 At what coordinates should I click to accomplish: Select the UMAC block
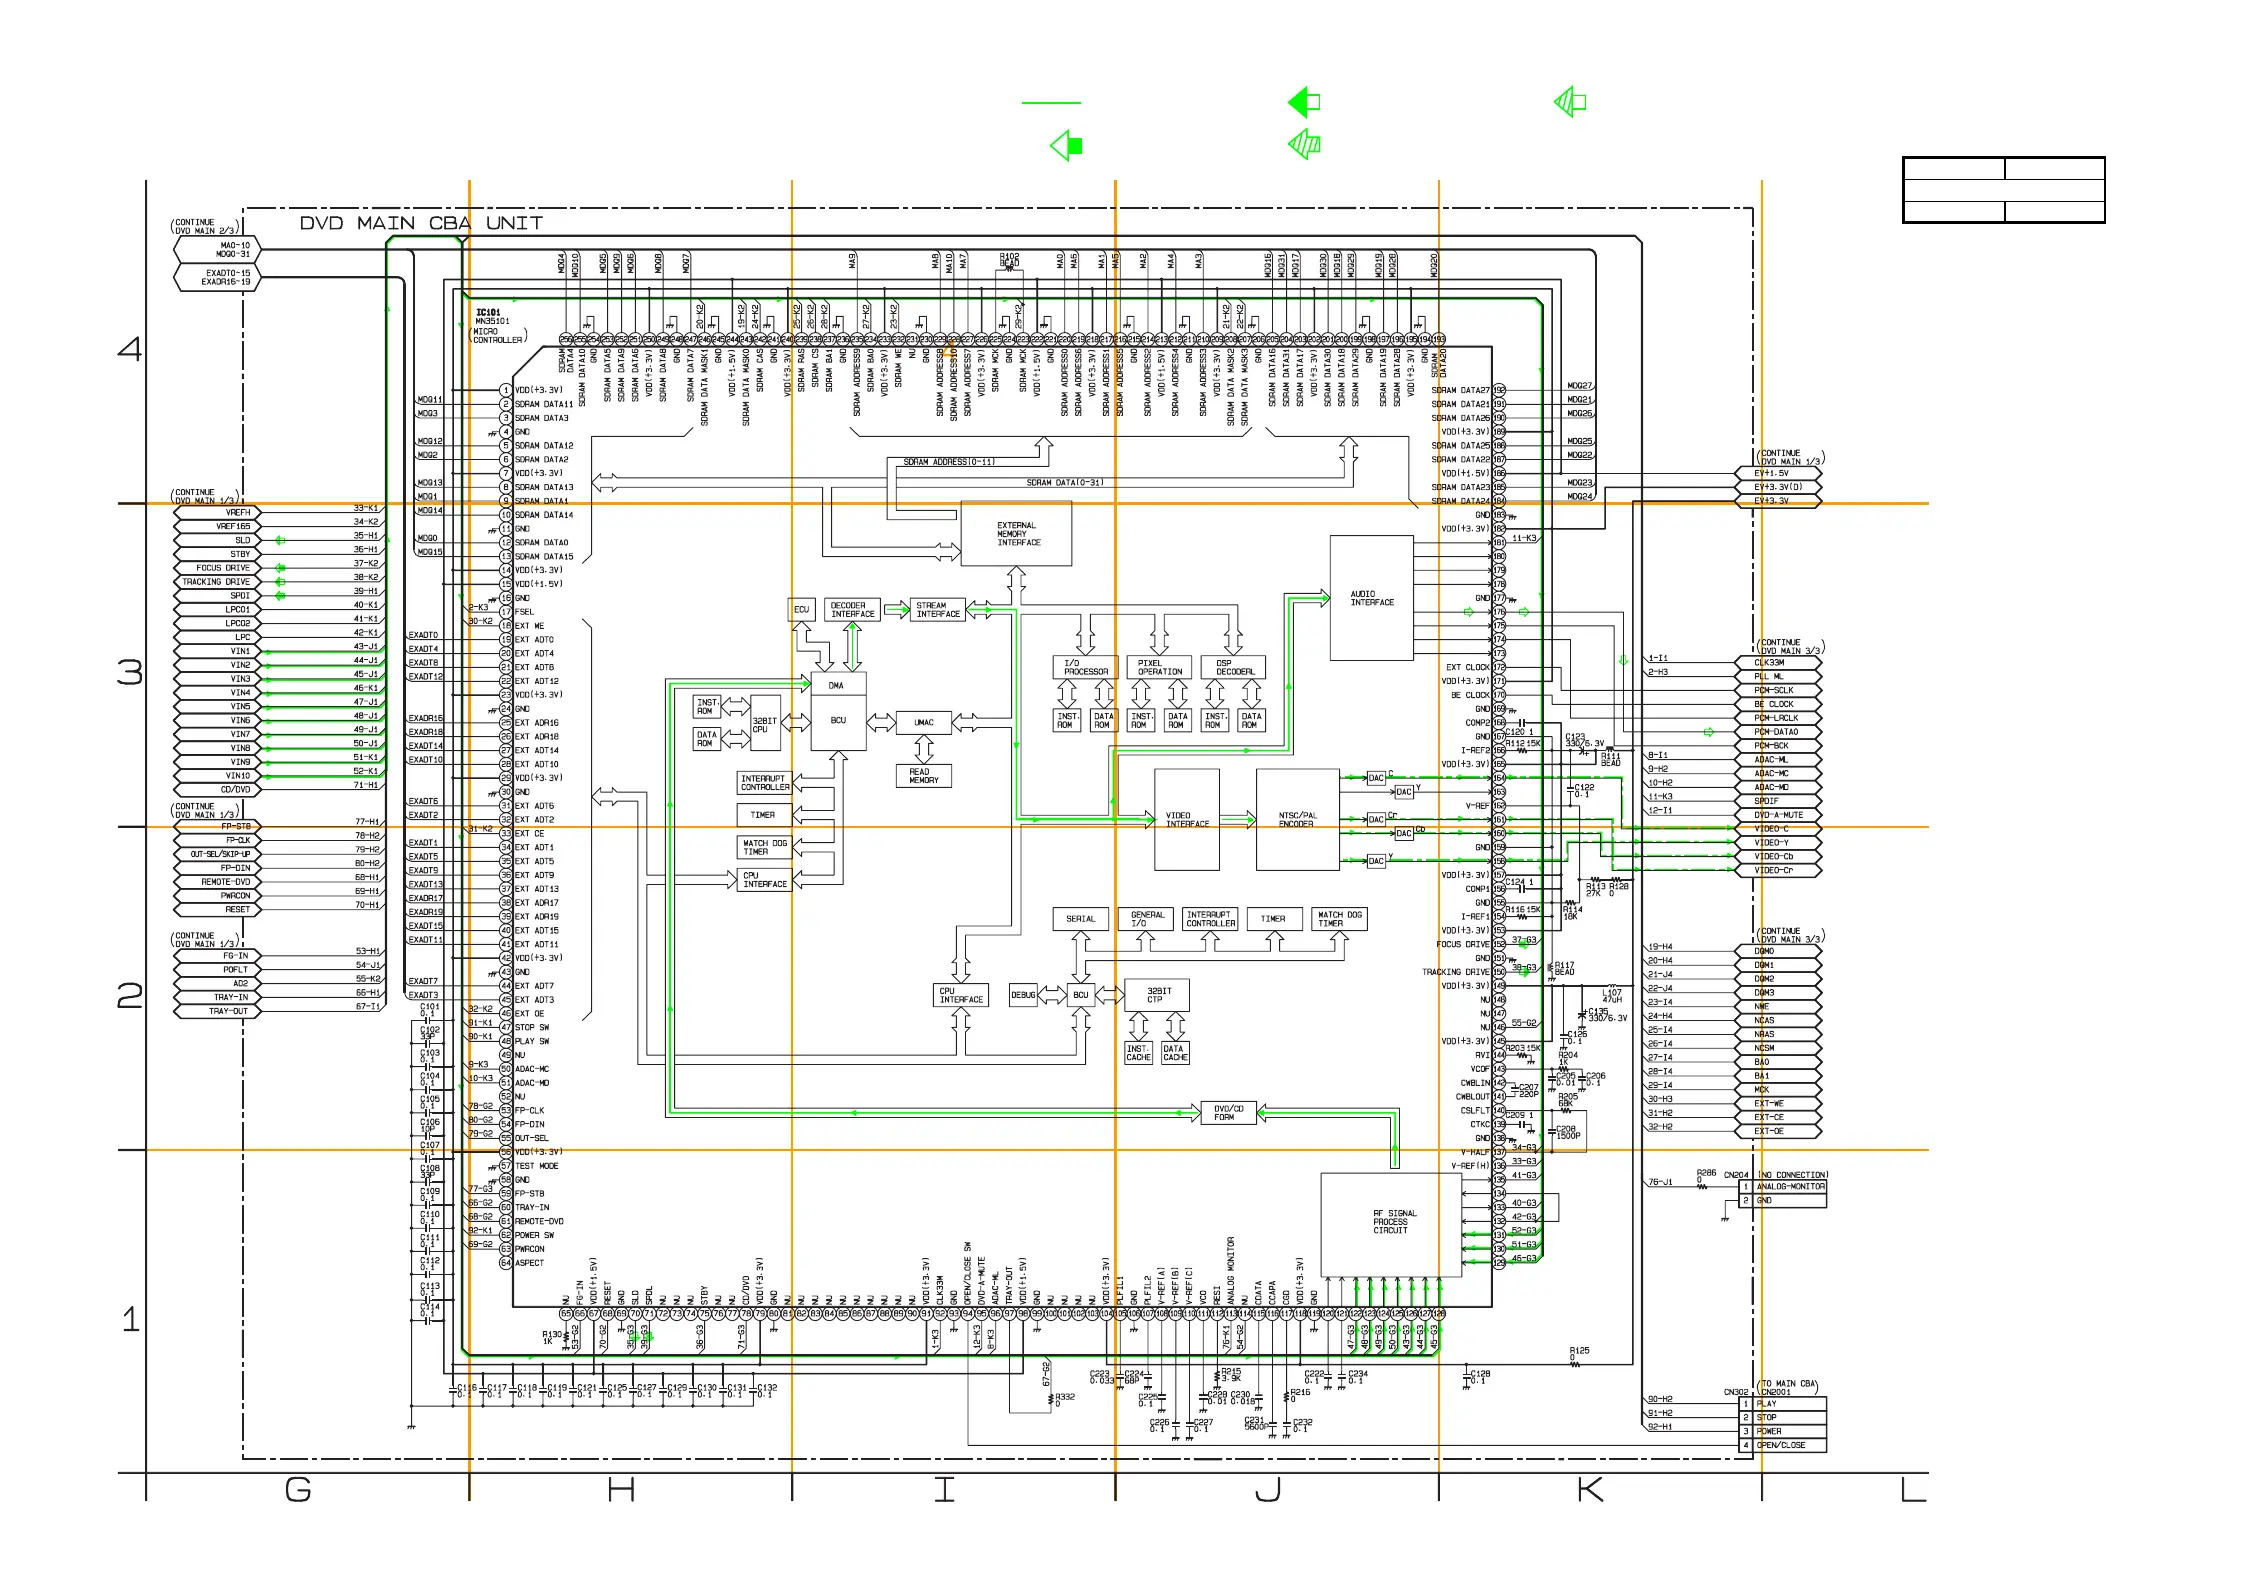point(924,722)
